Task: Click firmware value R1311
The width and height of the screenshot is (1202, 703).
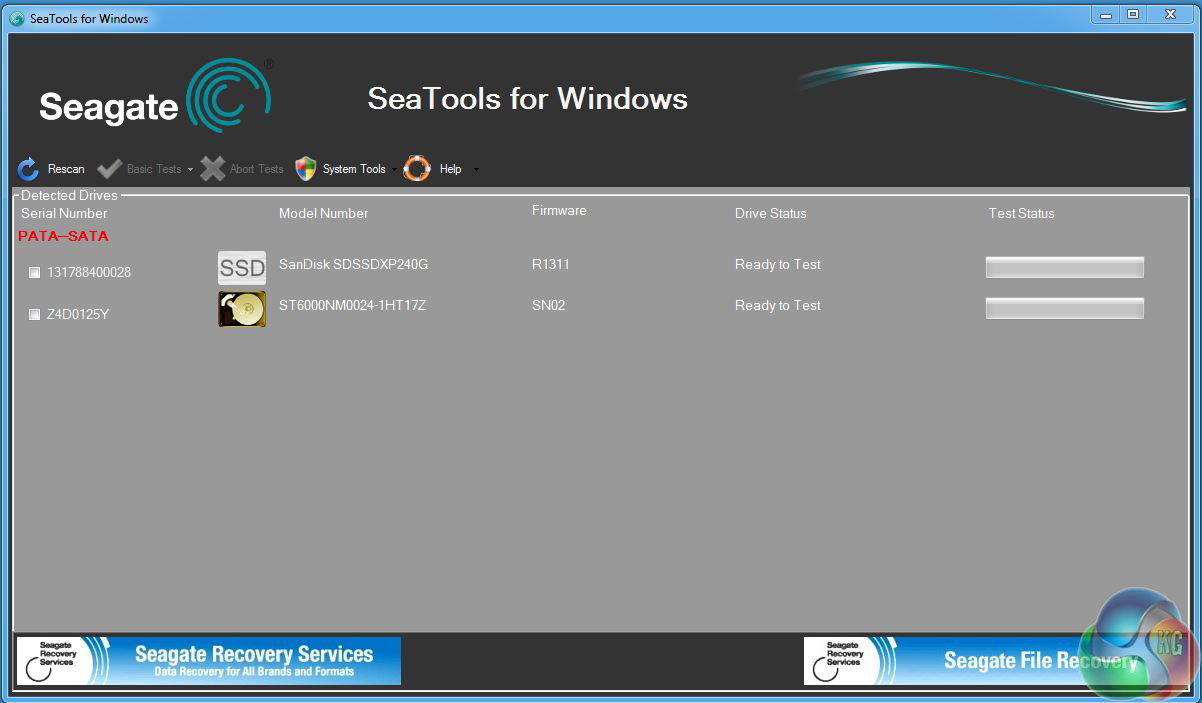Action: pos(551,264)
